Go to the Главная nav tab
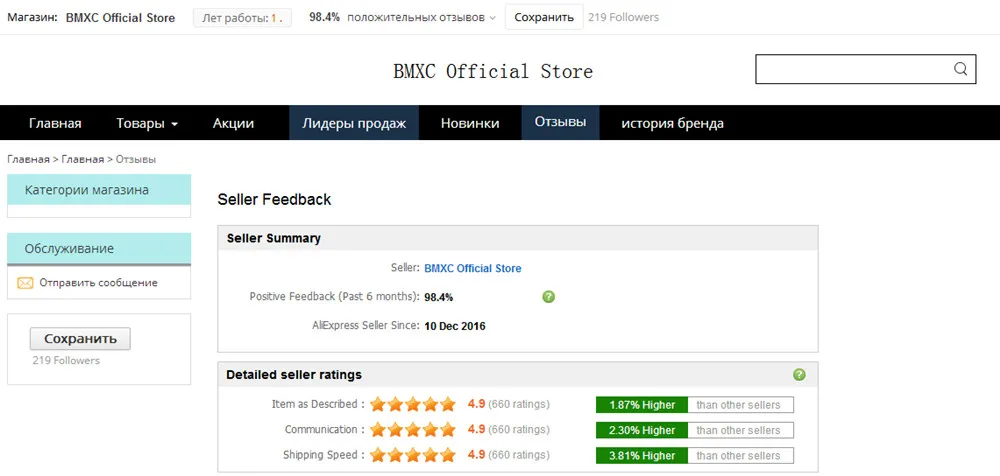 pos(55,123)
